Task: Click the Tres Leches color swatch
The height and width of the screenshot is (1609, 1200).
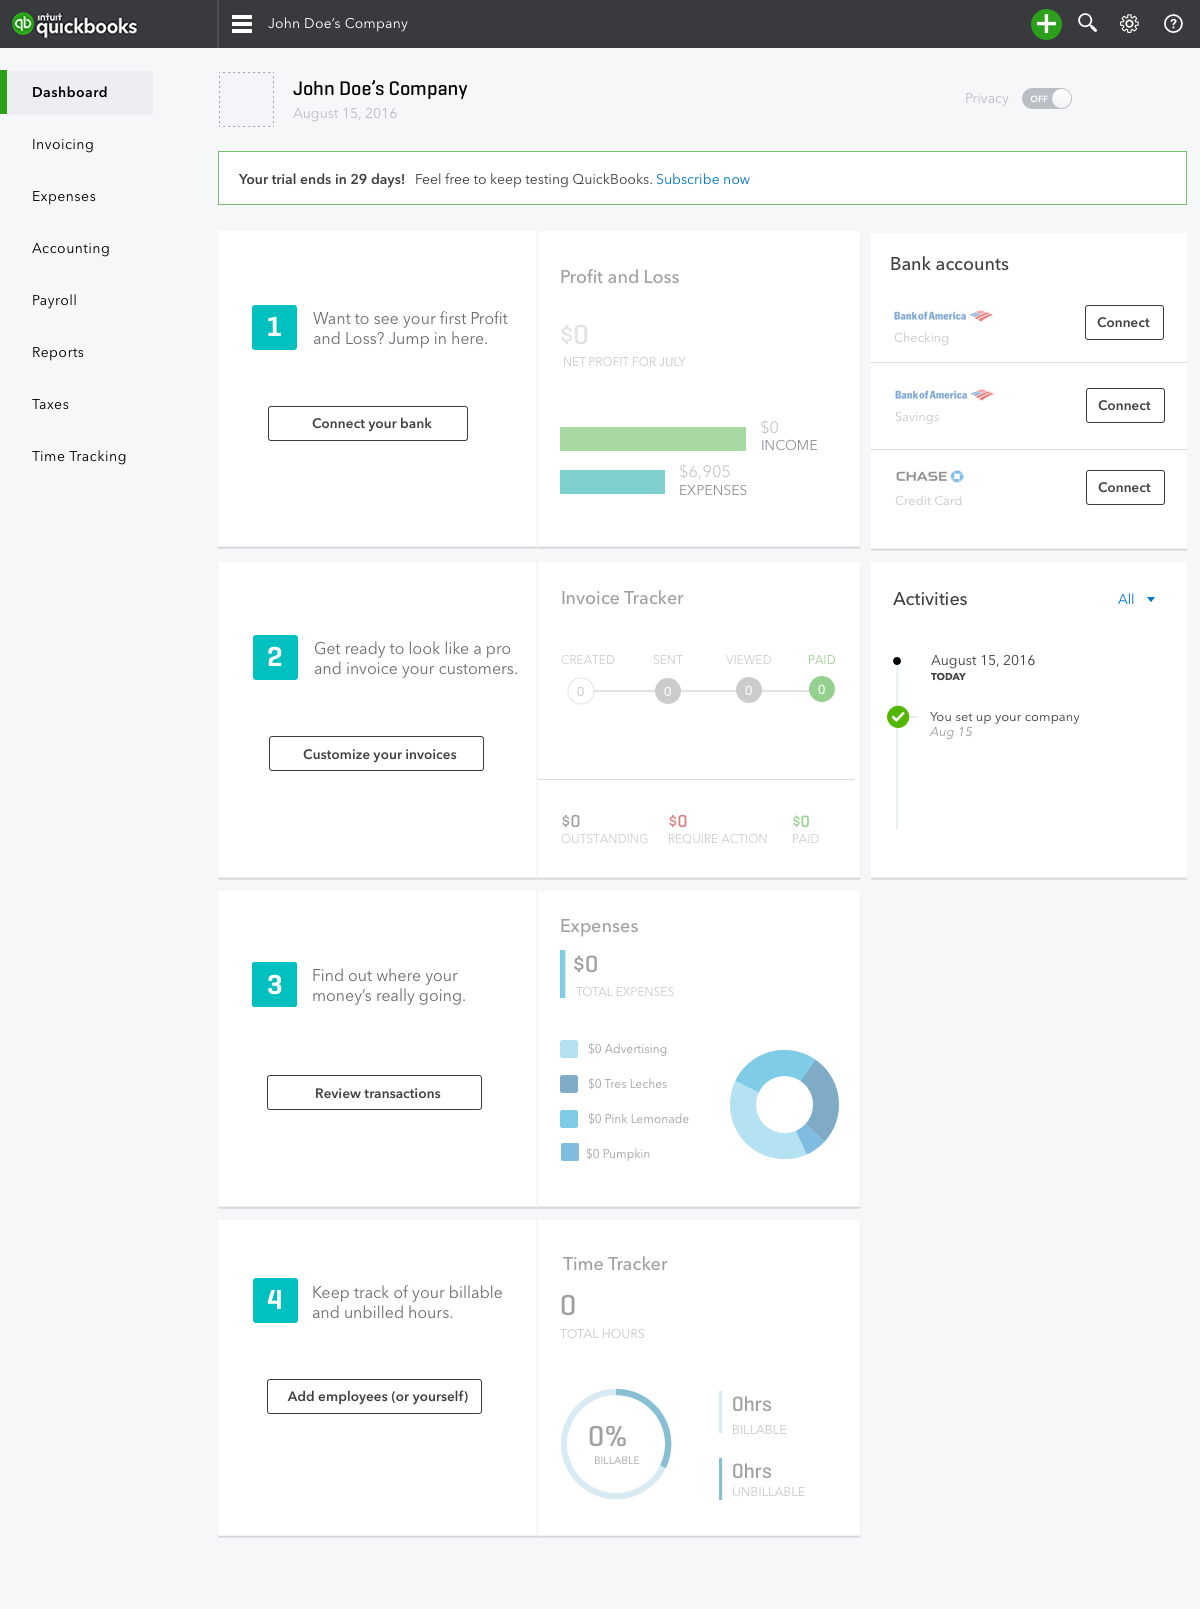Action: coord(569,1084)
